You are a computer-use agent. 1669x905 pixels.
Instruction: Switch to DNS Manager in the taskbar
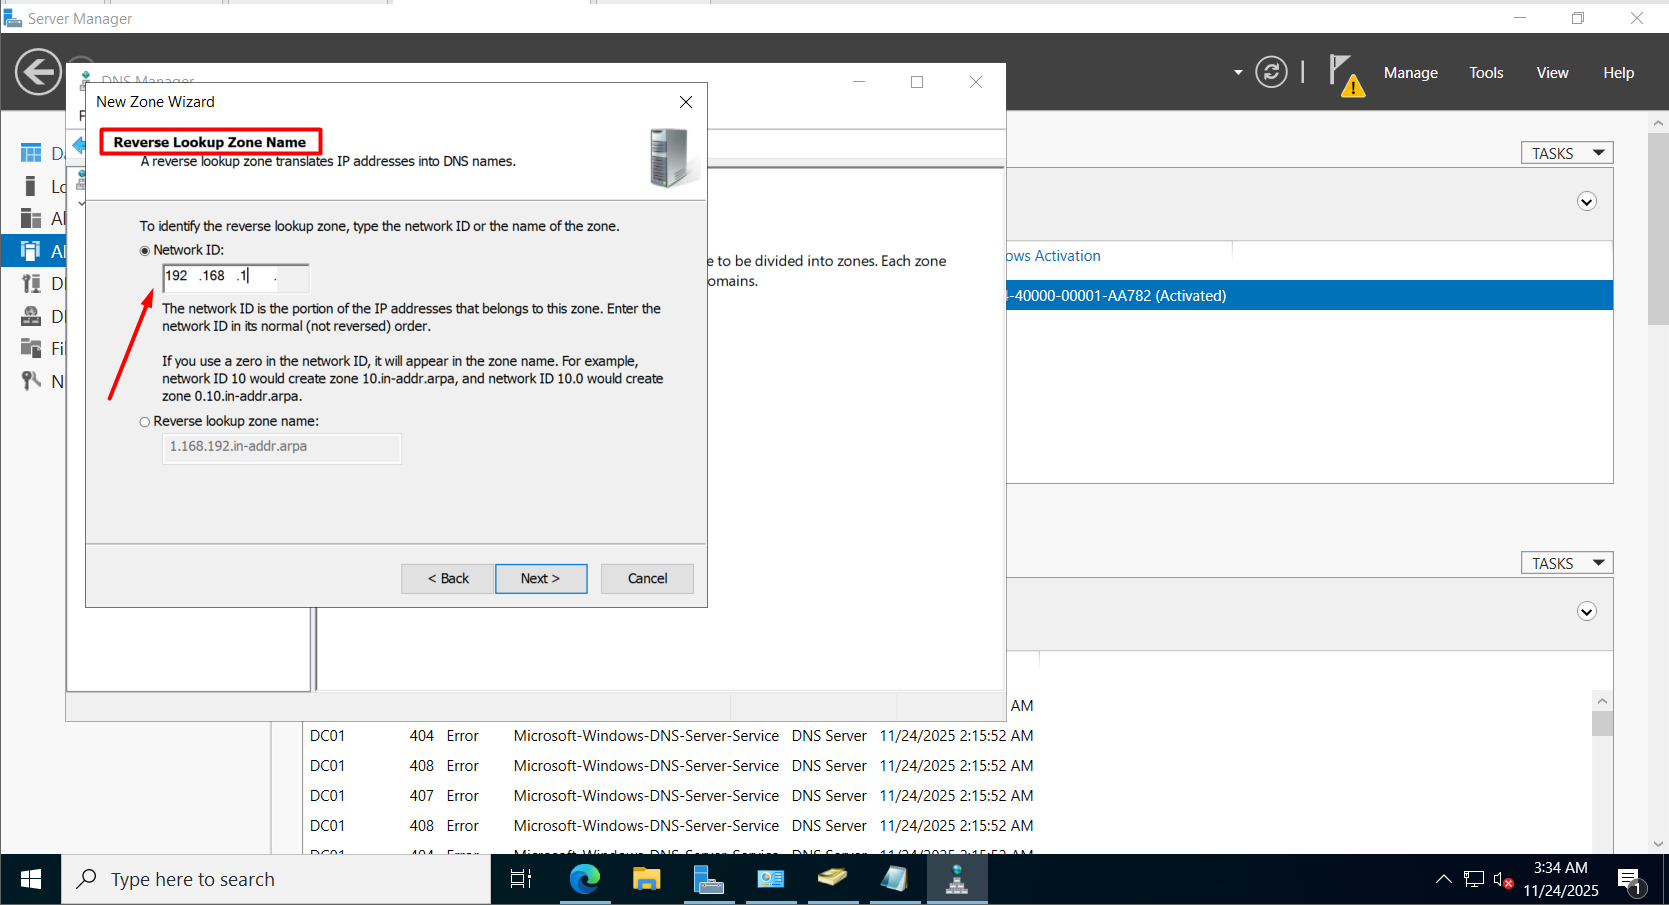pos(957,879)
